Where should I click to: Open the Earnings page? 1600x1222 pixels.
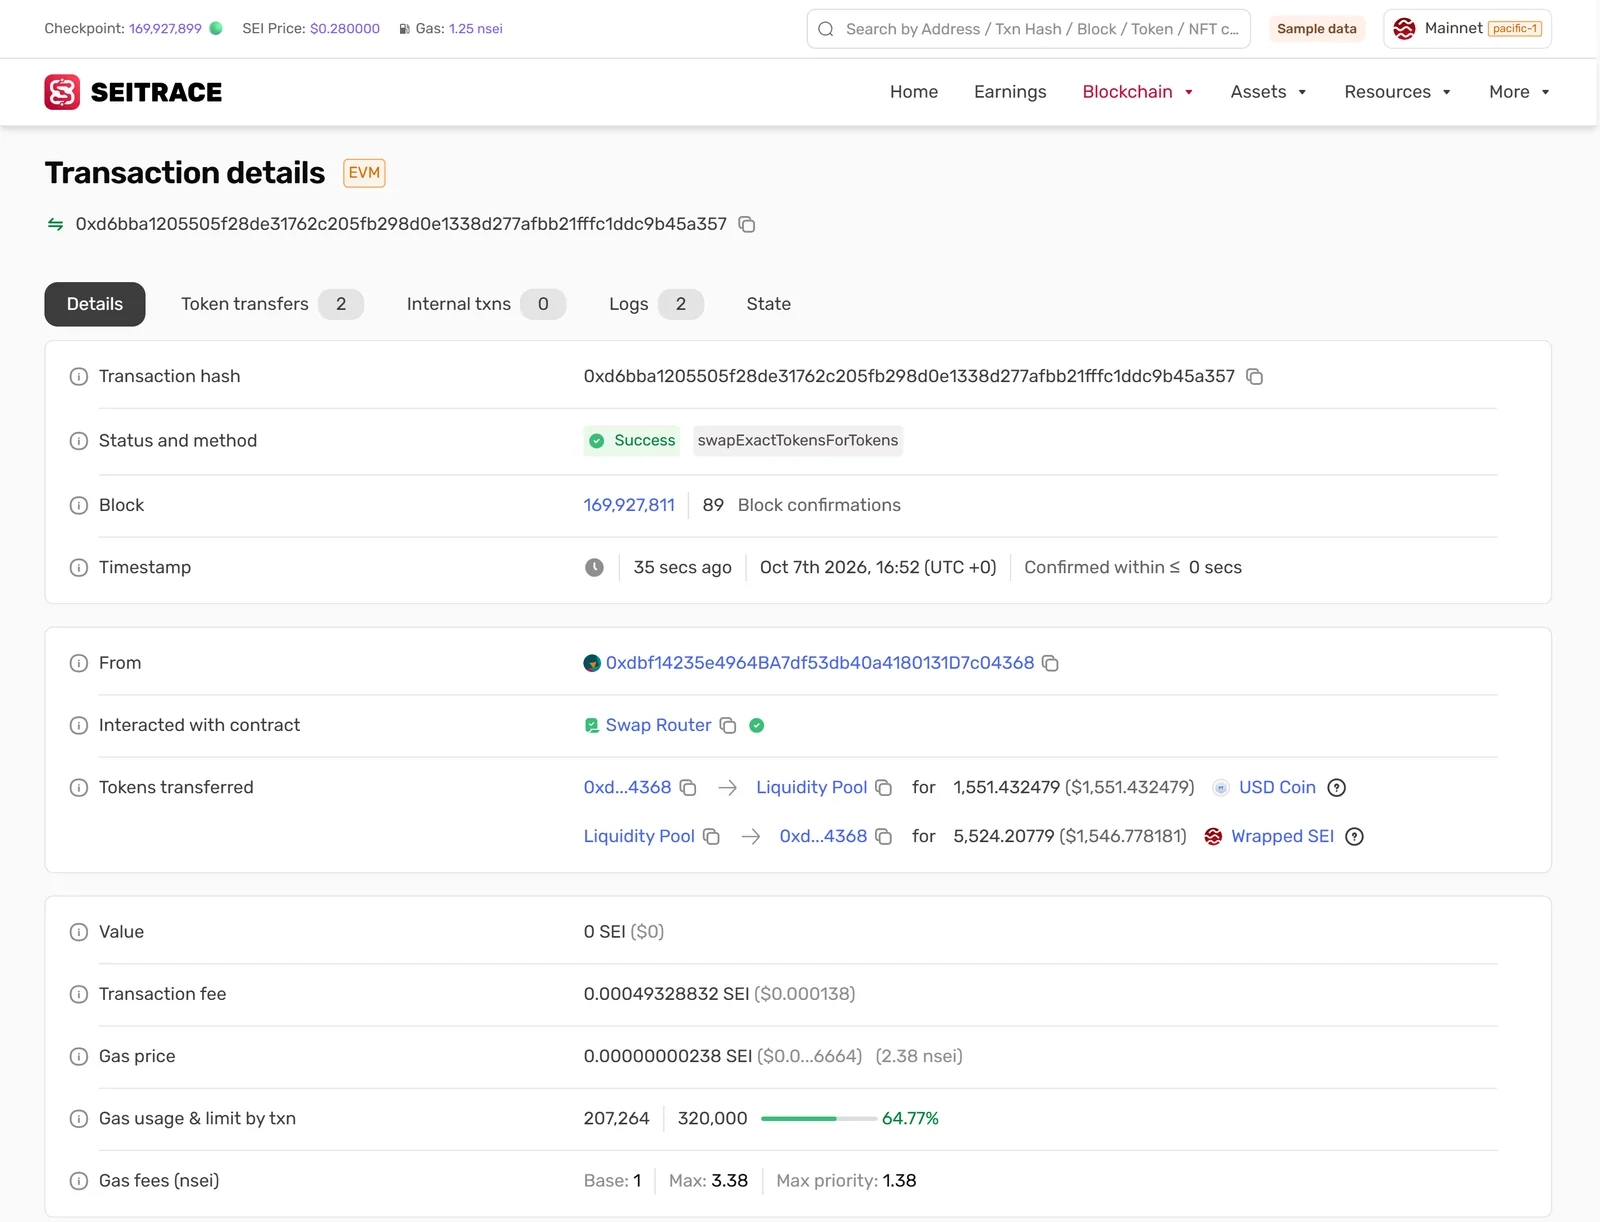point(1010,92)
